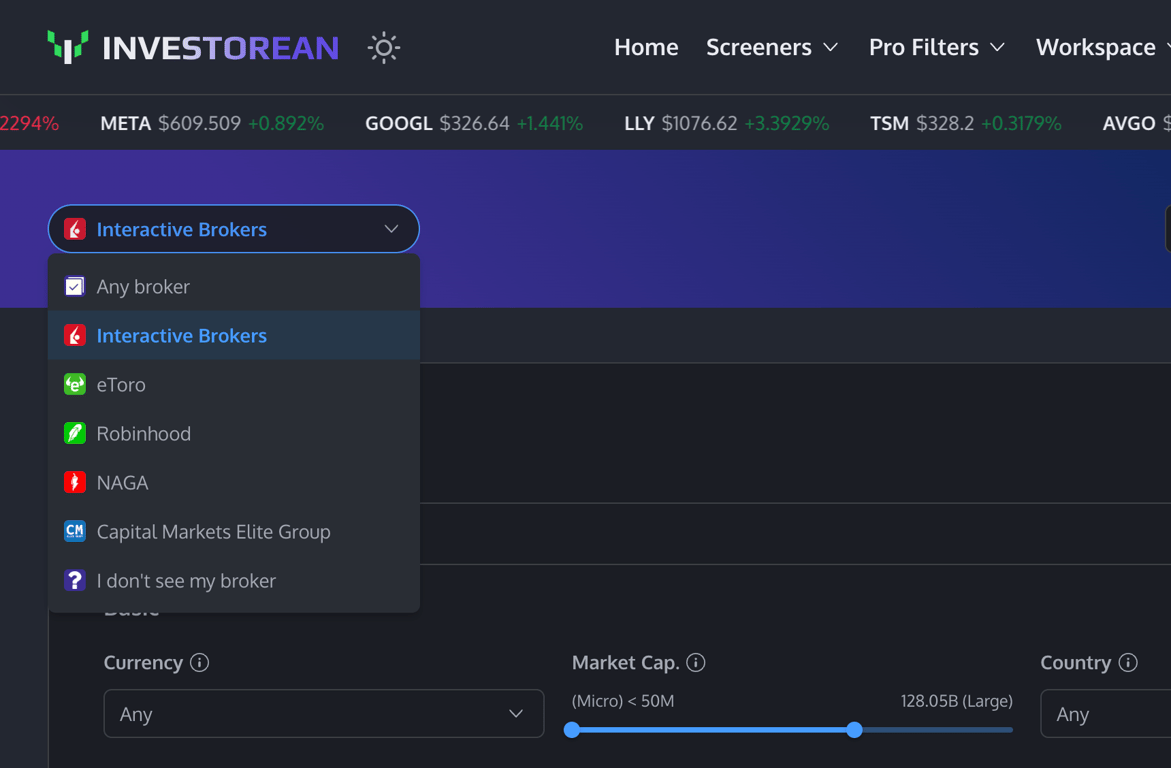The width and height of the screenshot is (1171, 768).
Task: Select I don't see my broker
Action: coord(234,580)
